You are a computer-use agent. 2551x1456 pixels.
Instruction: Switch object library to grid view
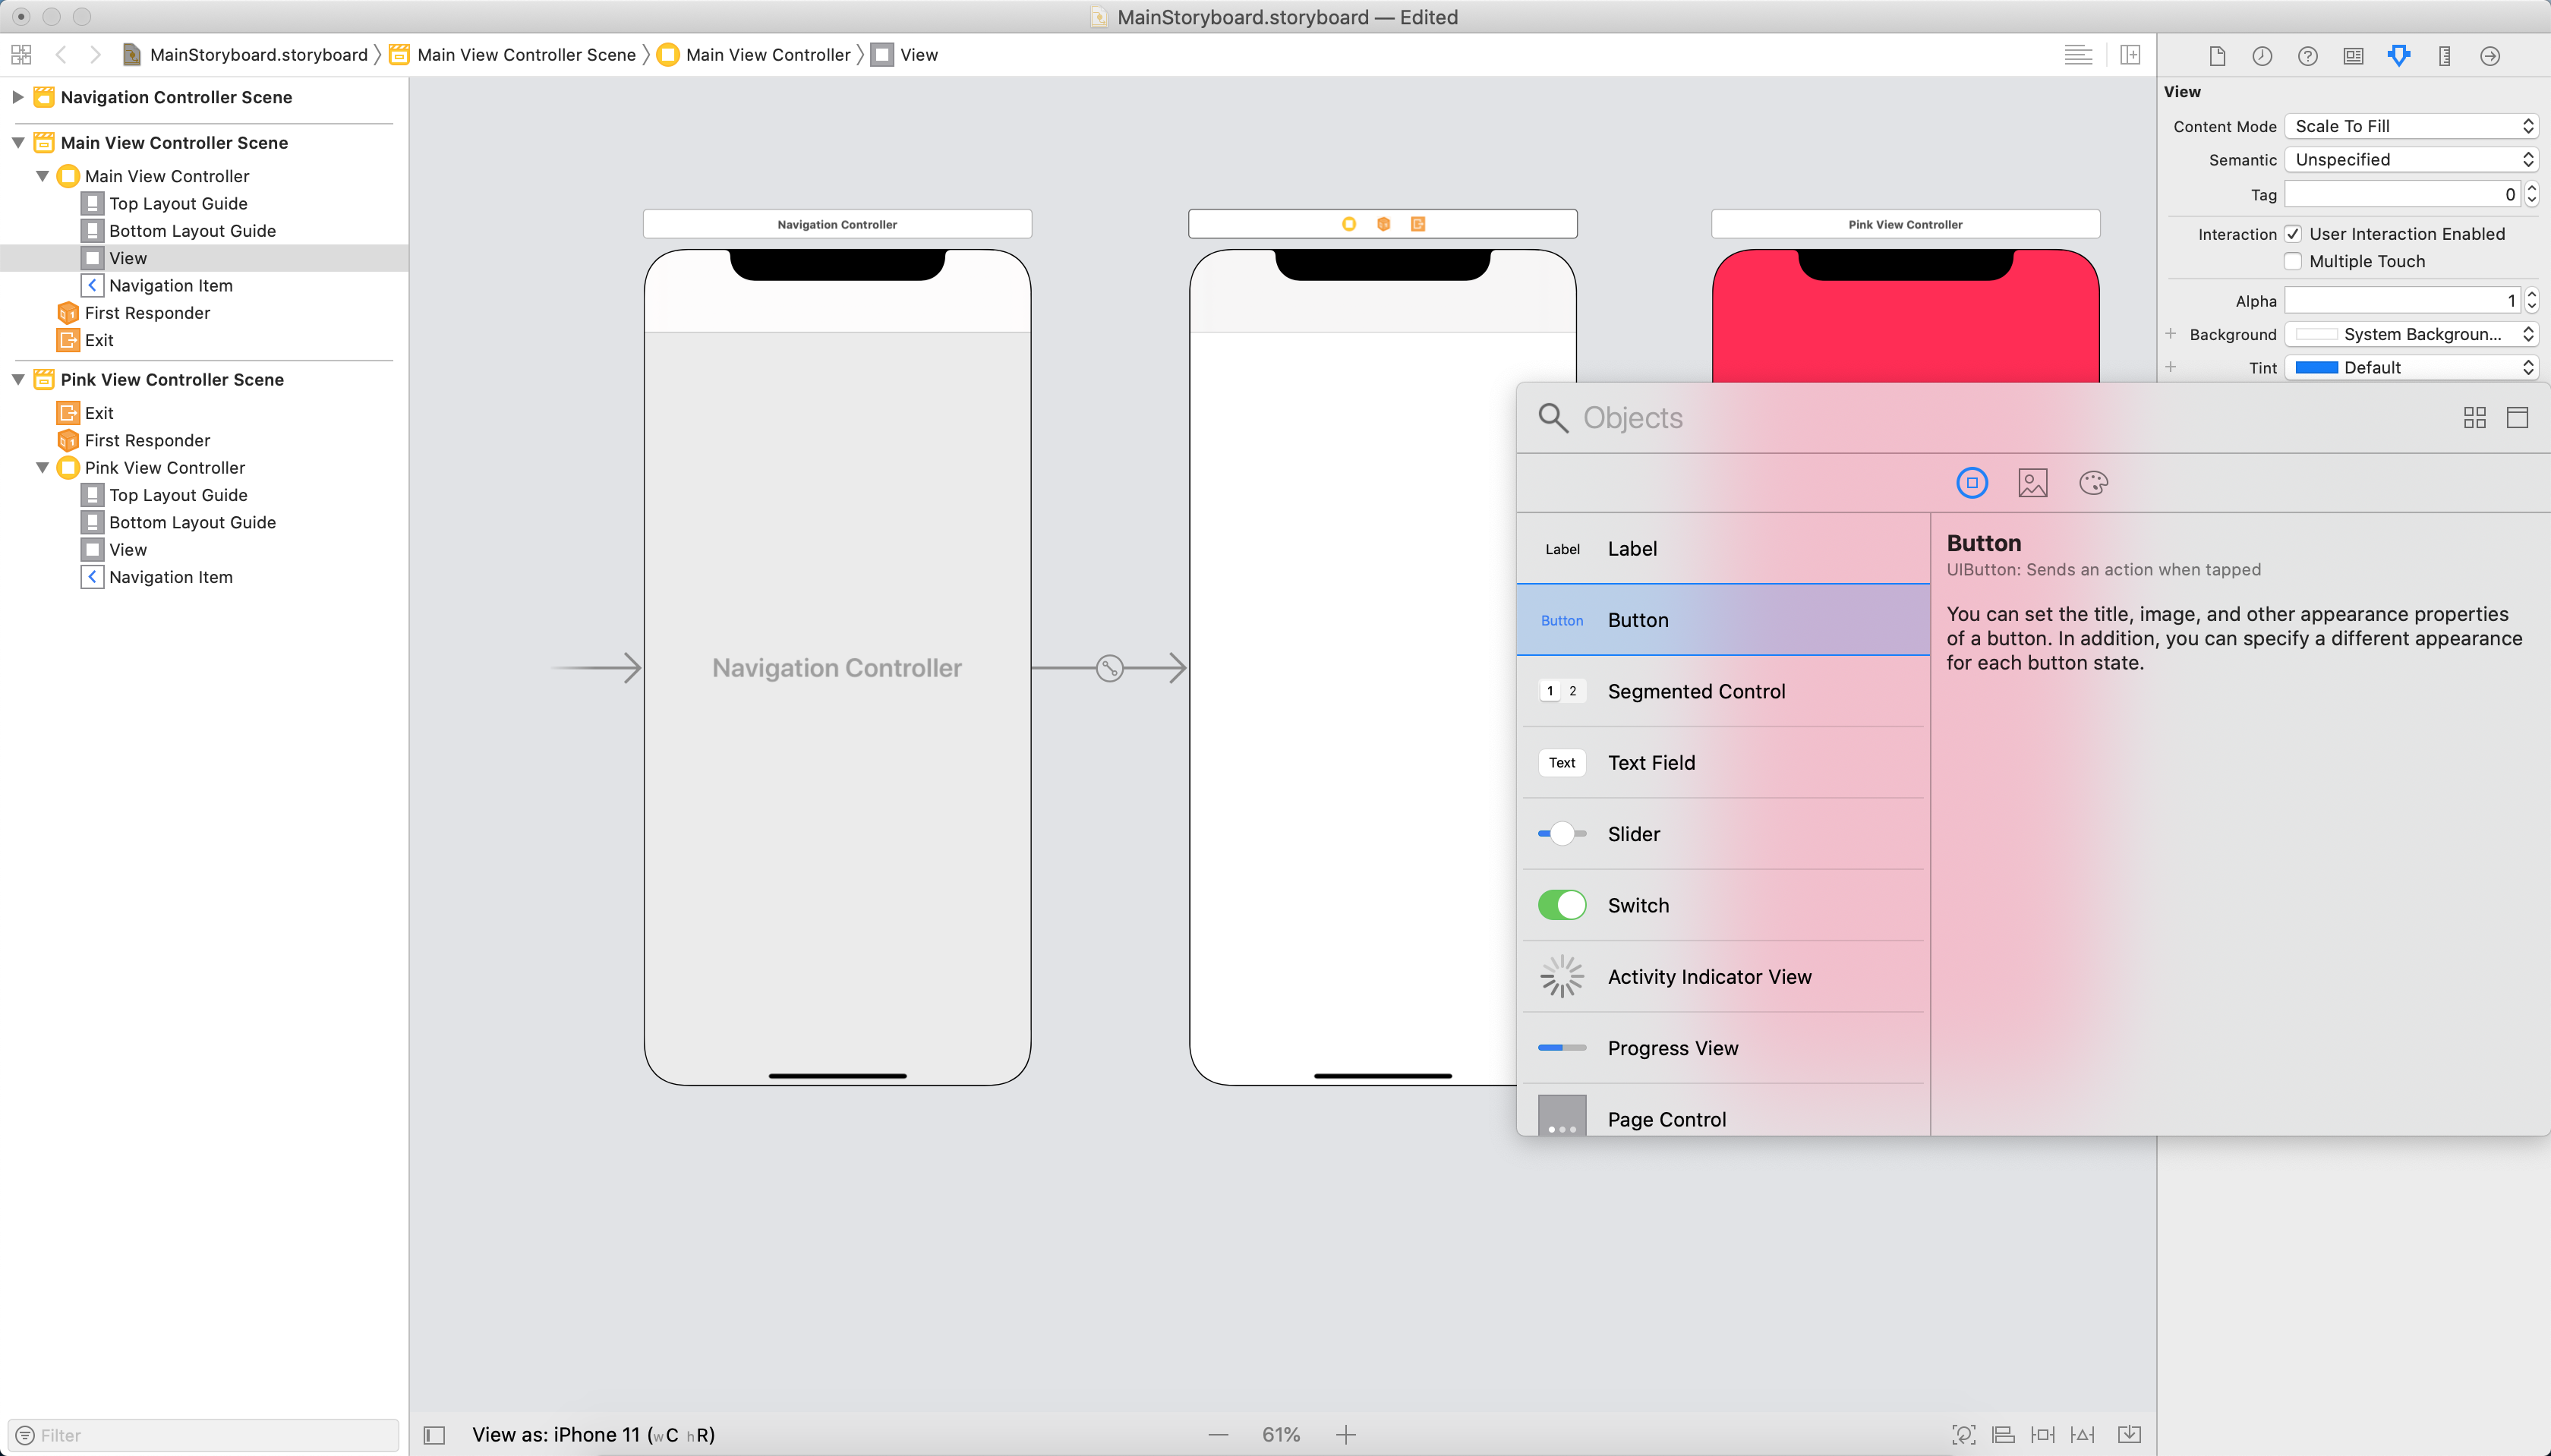[x=2474, y=418]
